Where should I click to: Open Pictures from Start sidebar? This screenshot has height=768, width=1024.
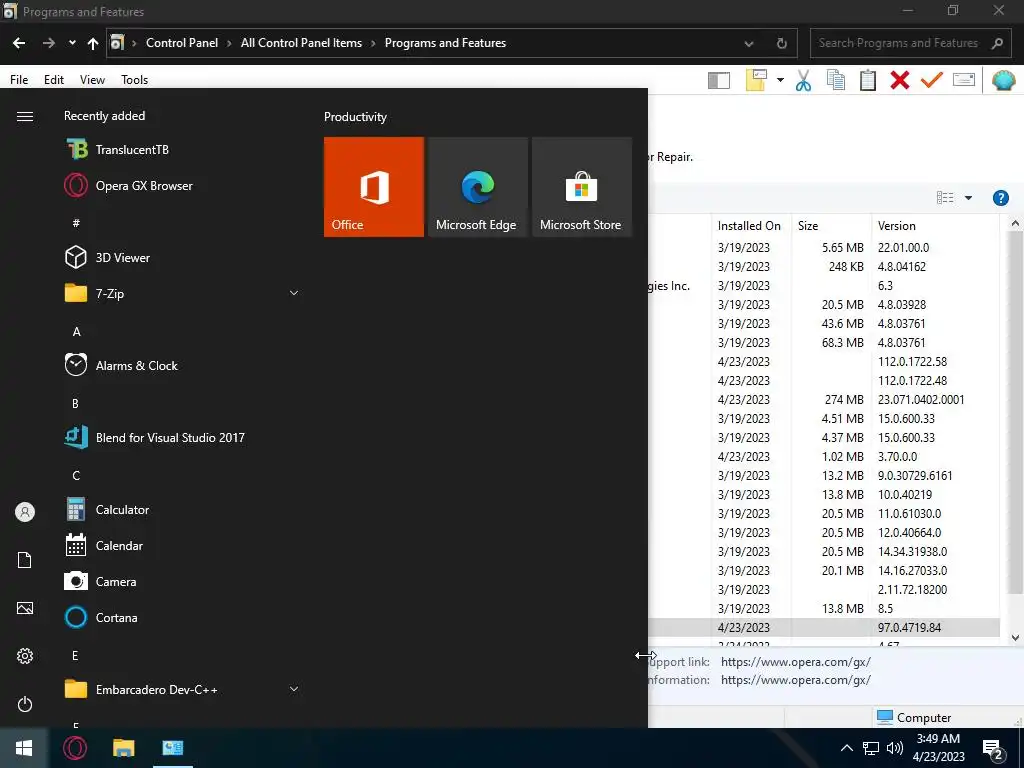[25, 608]
